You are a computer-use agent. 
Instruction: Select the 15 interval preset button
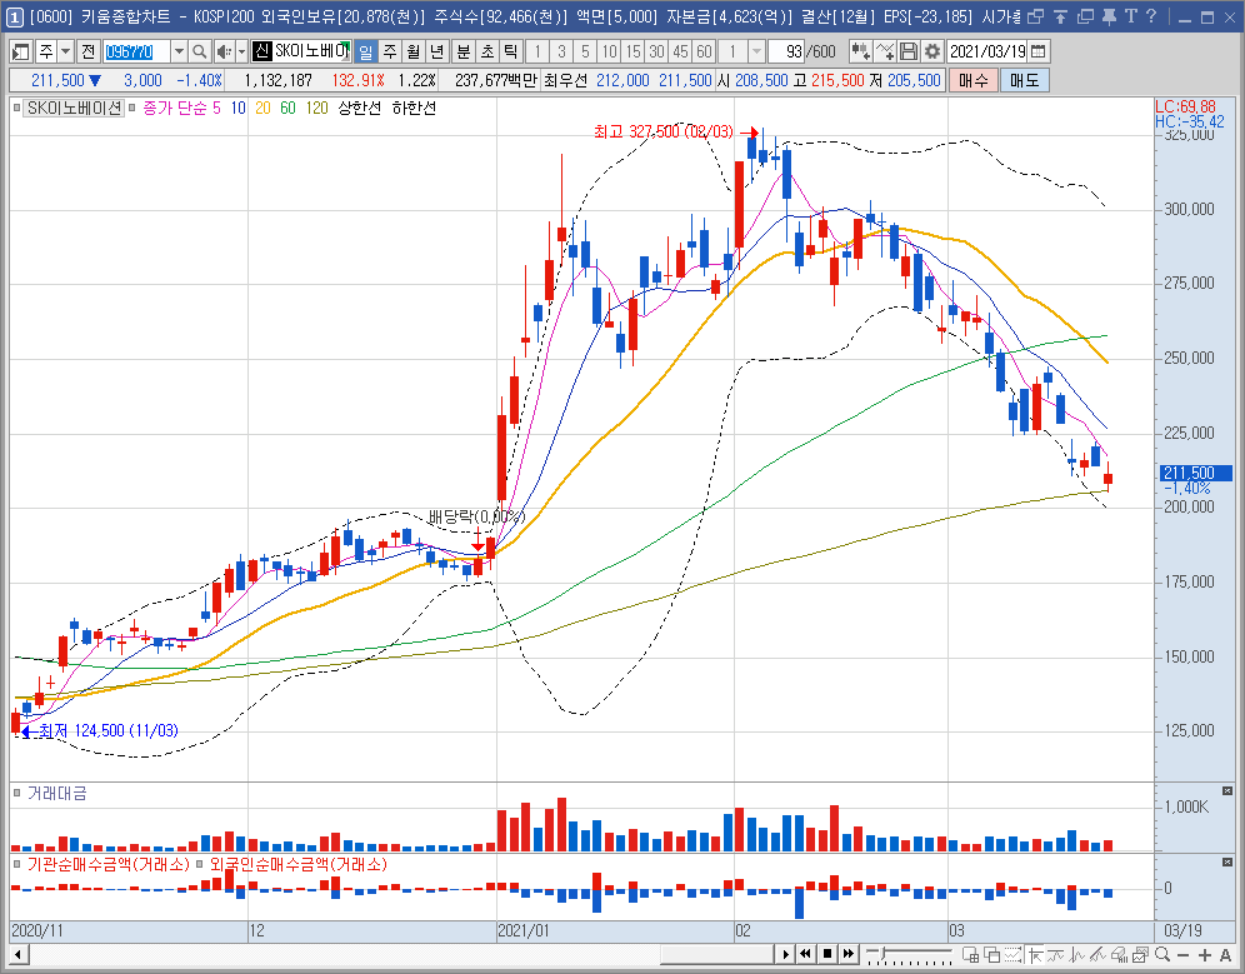coord(633,51)
